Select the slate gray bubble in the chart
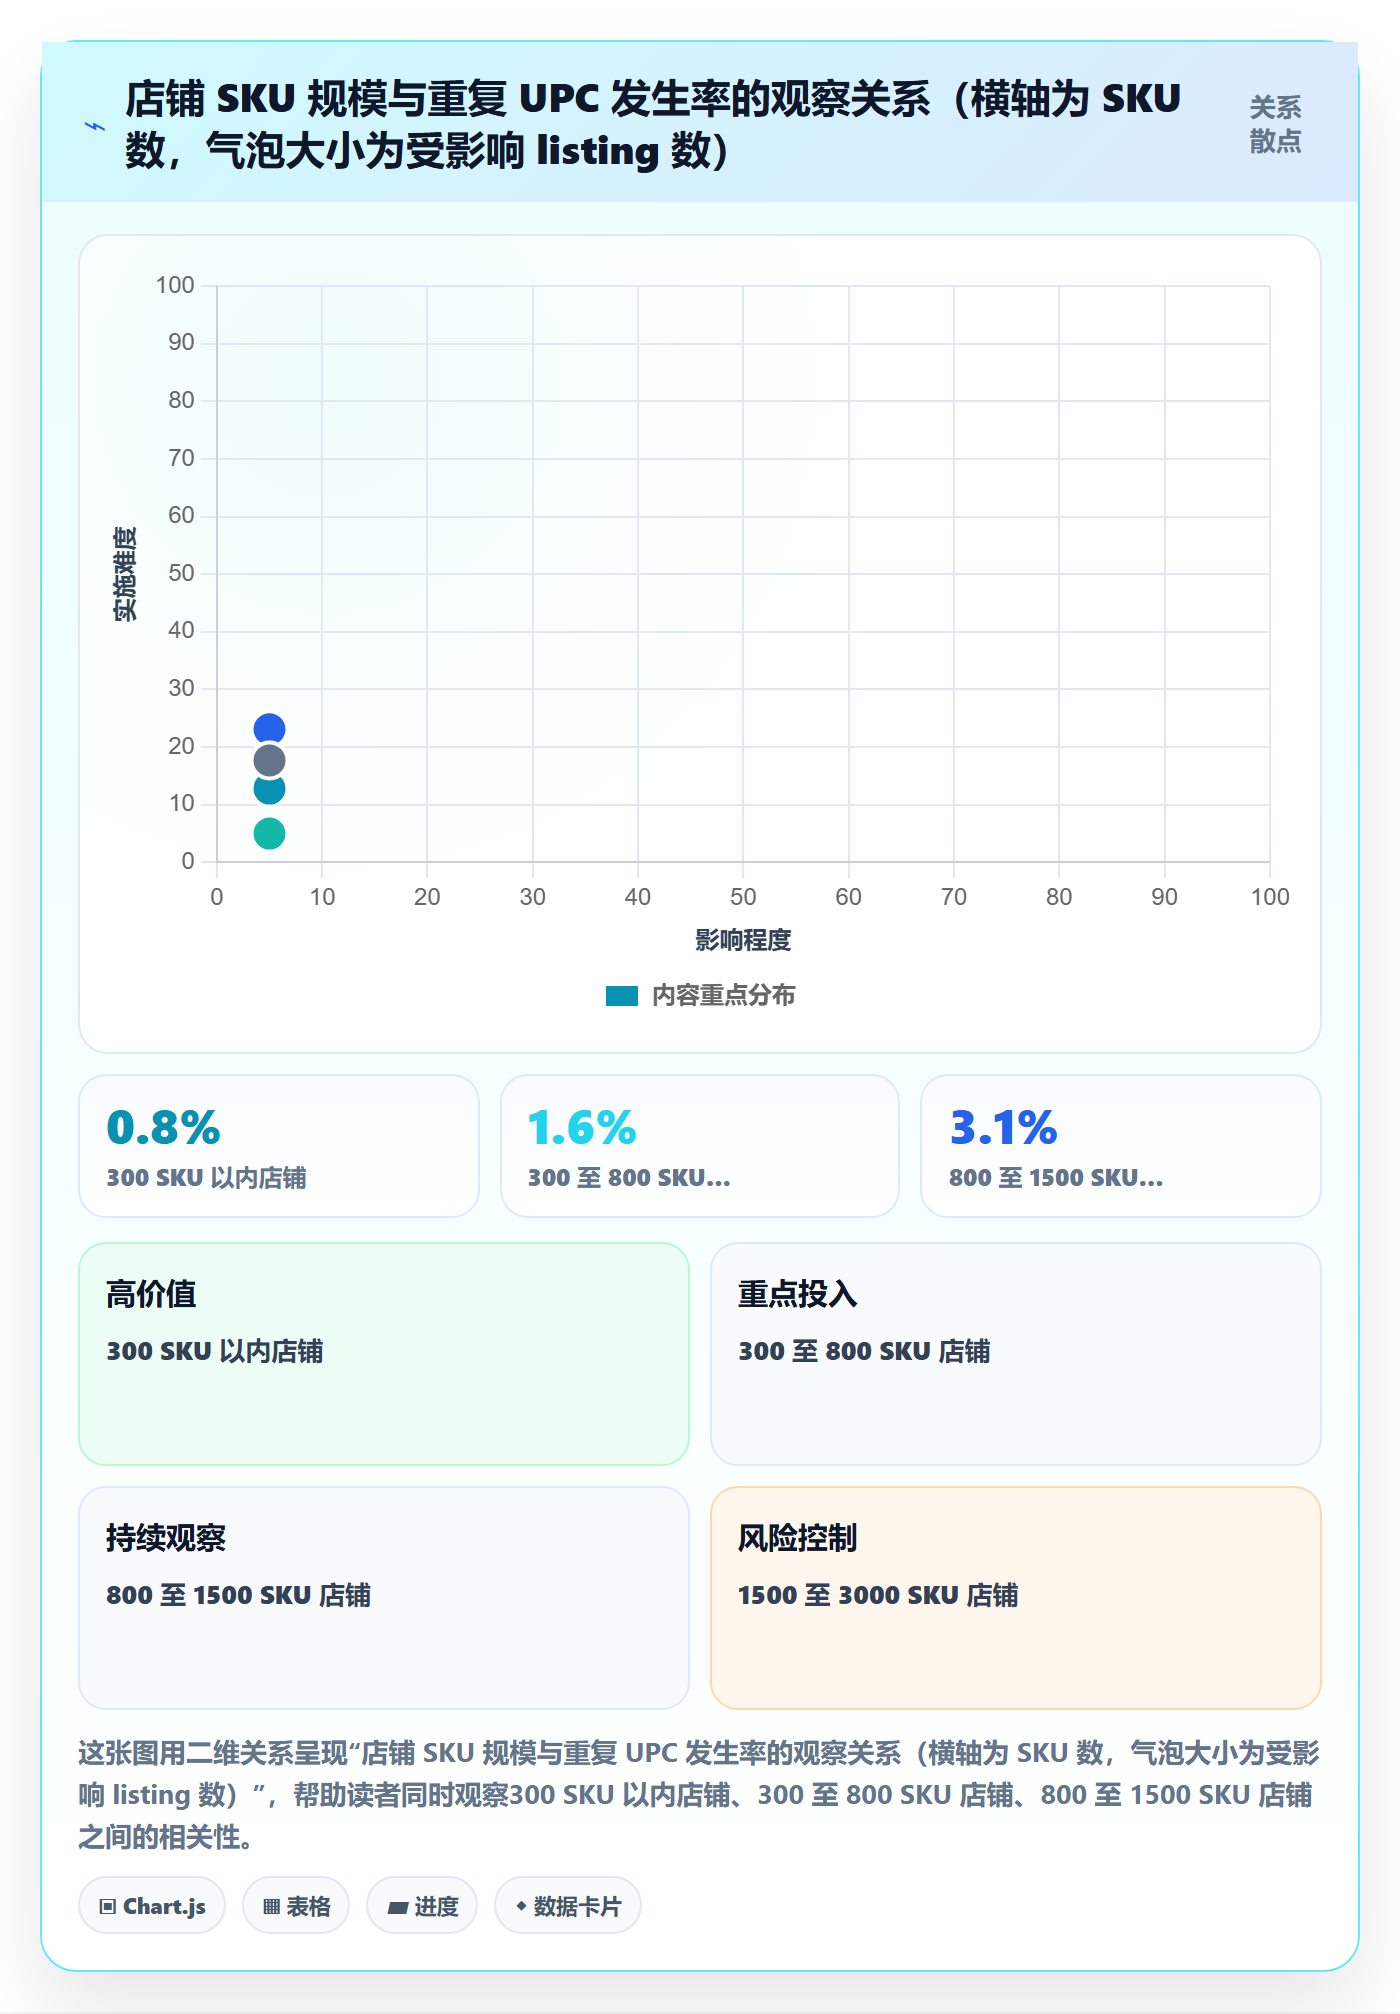Screen dimensions: 1400x2014 269,761
